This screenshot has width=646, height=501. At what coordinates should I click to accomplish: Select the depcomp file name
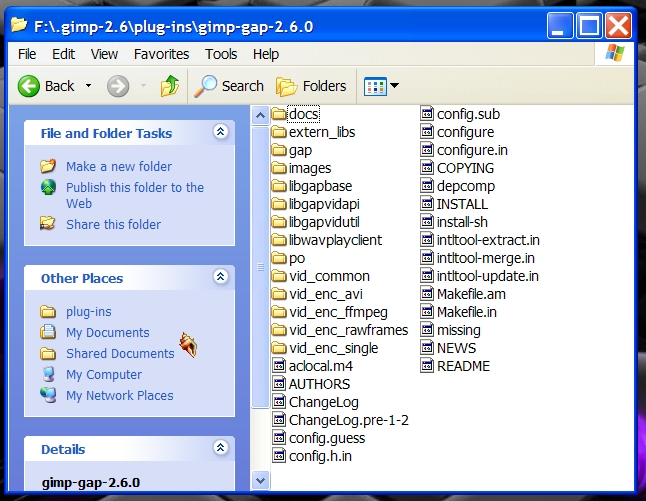point(466,186)
